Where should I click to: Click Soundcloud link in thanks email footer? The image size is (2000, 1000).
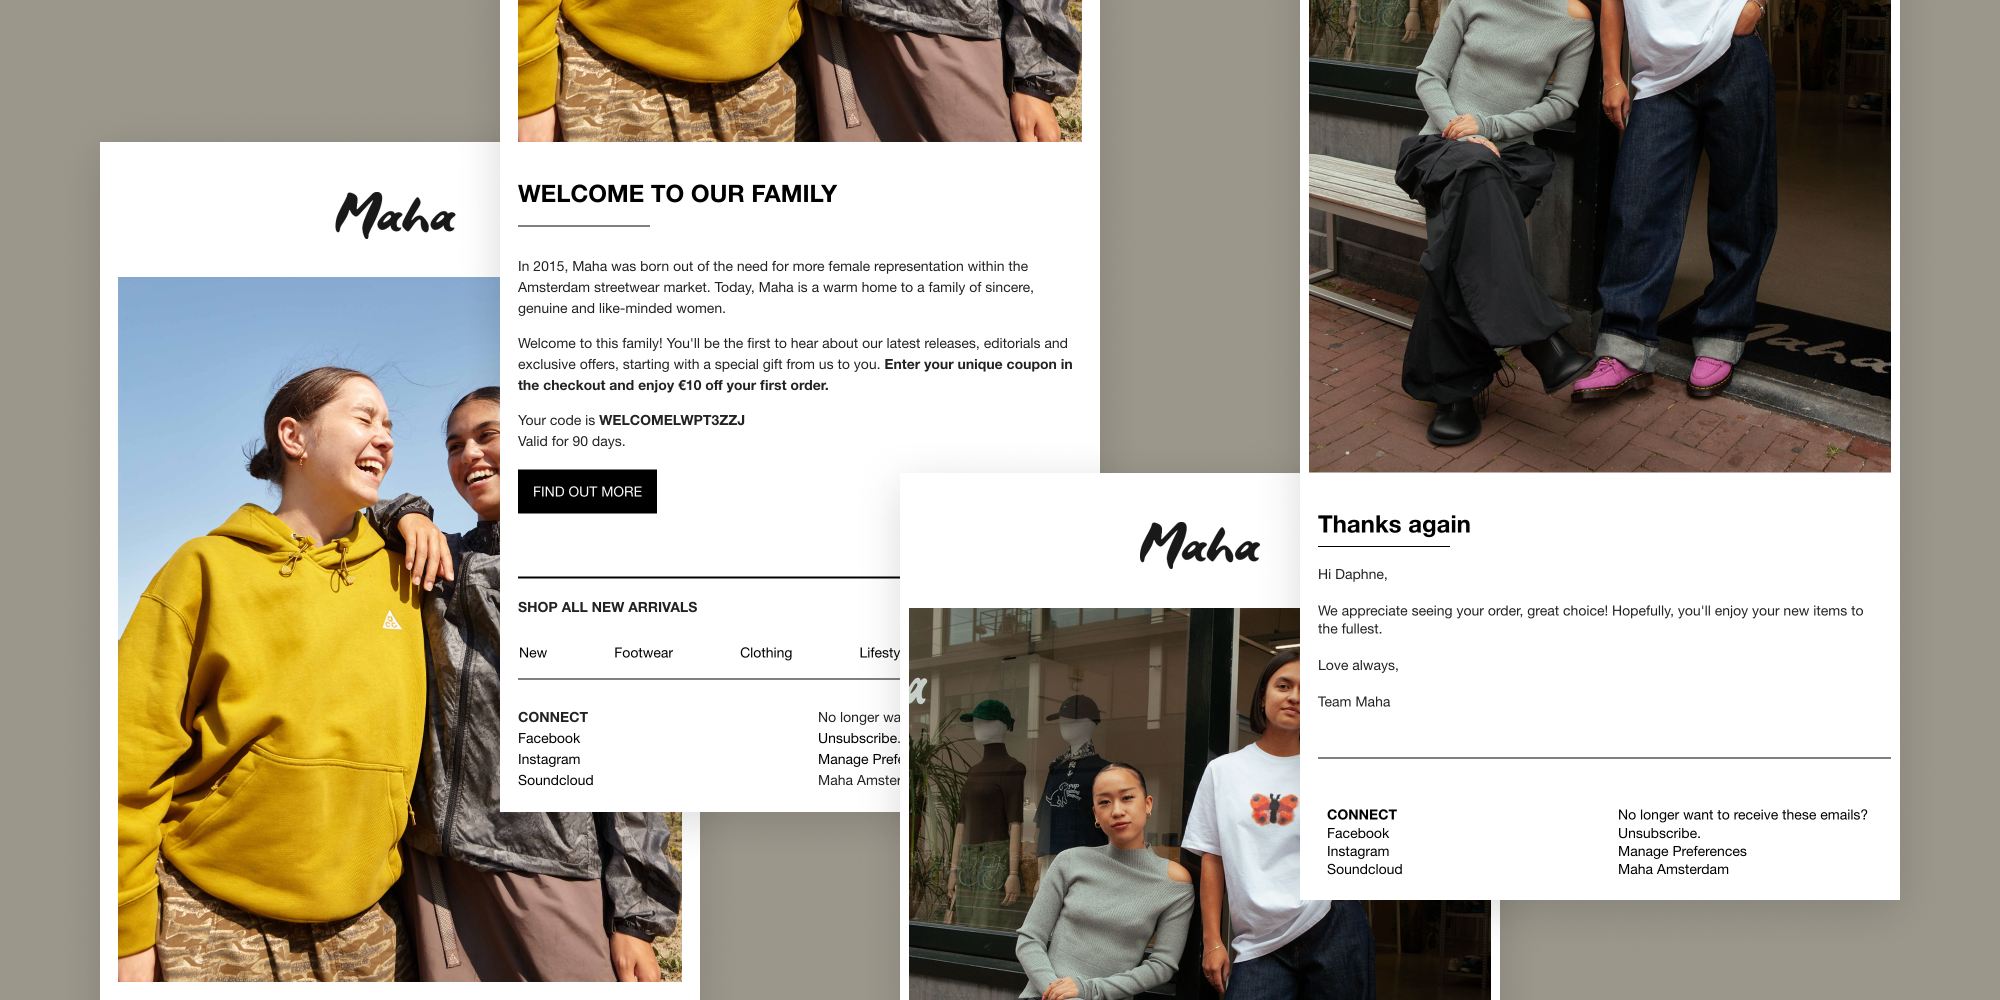[x=1364, y=869]
